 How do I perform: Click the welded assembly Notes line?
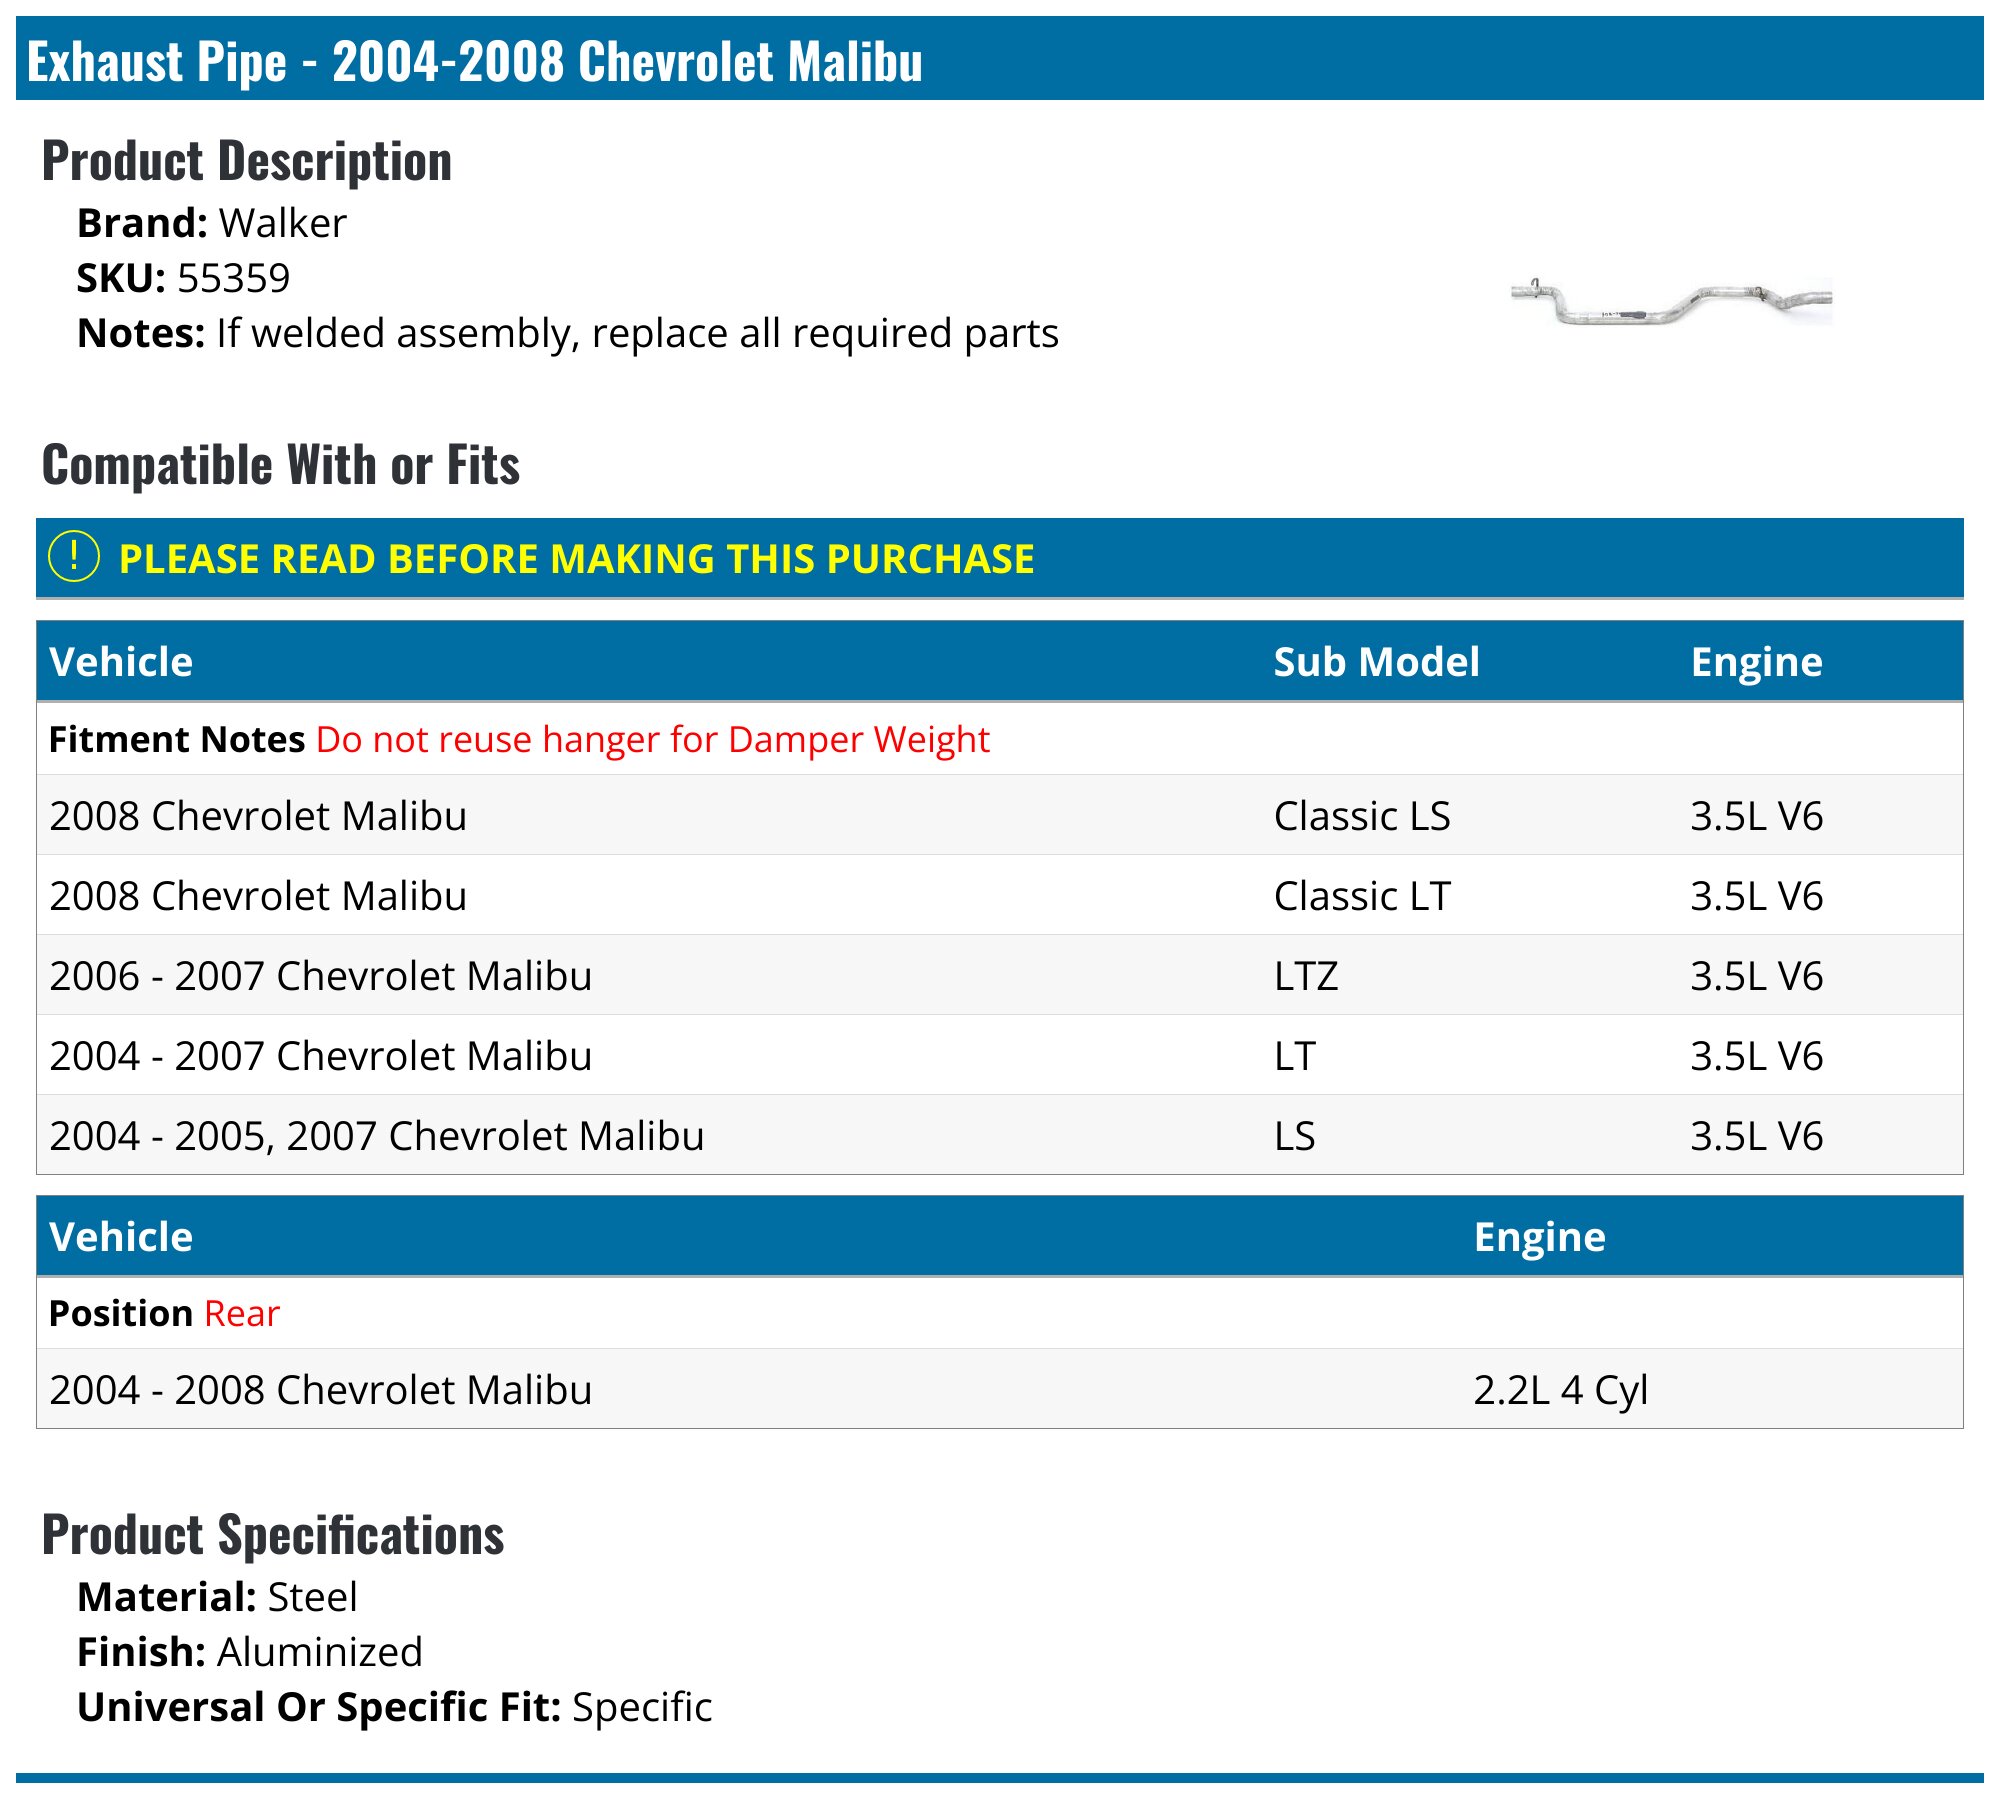click(568, 333)
